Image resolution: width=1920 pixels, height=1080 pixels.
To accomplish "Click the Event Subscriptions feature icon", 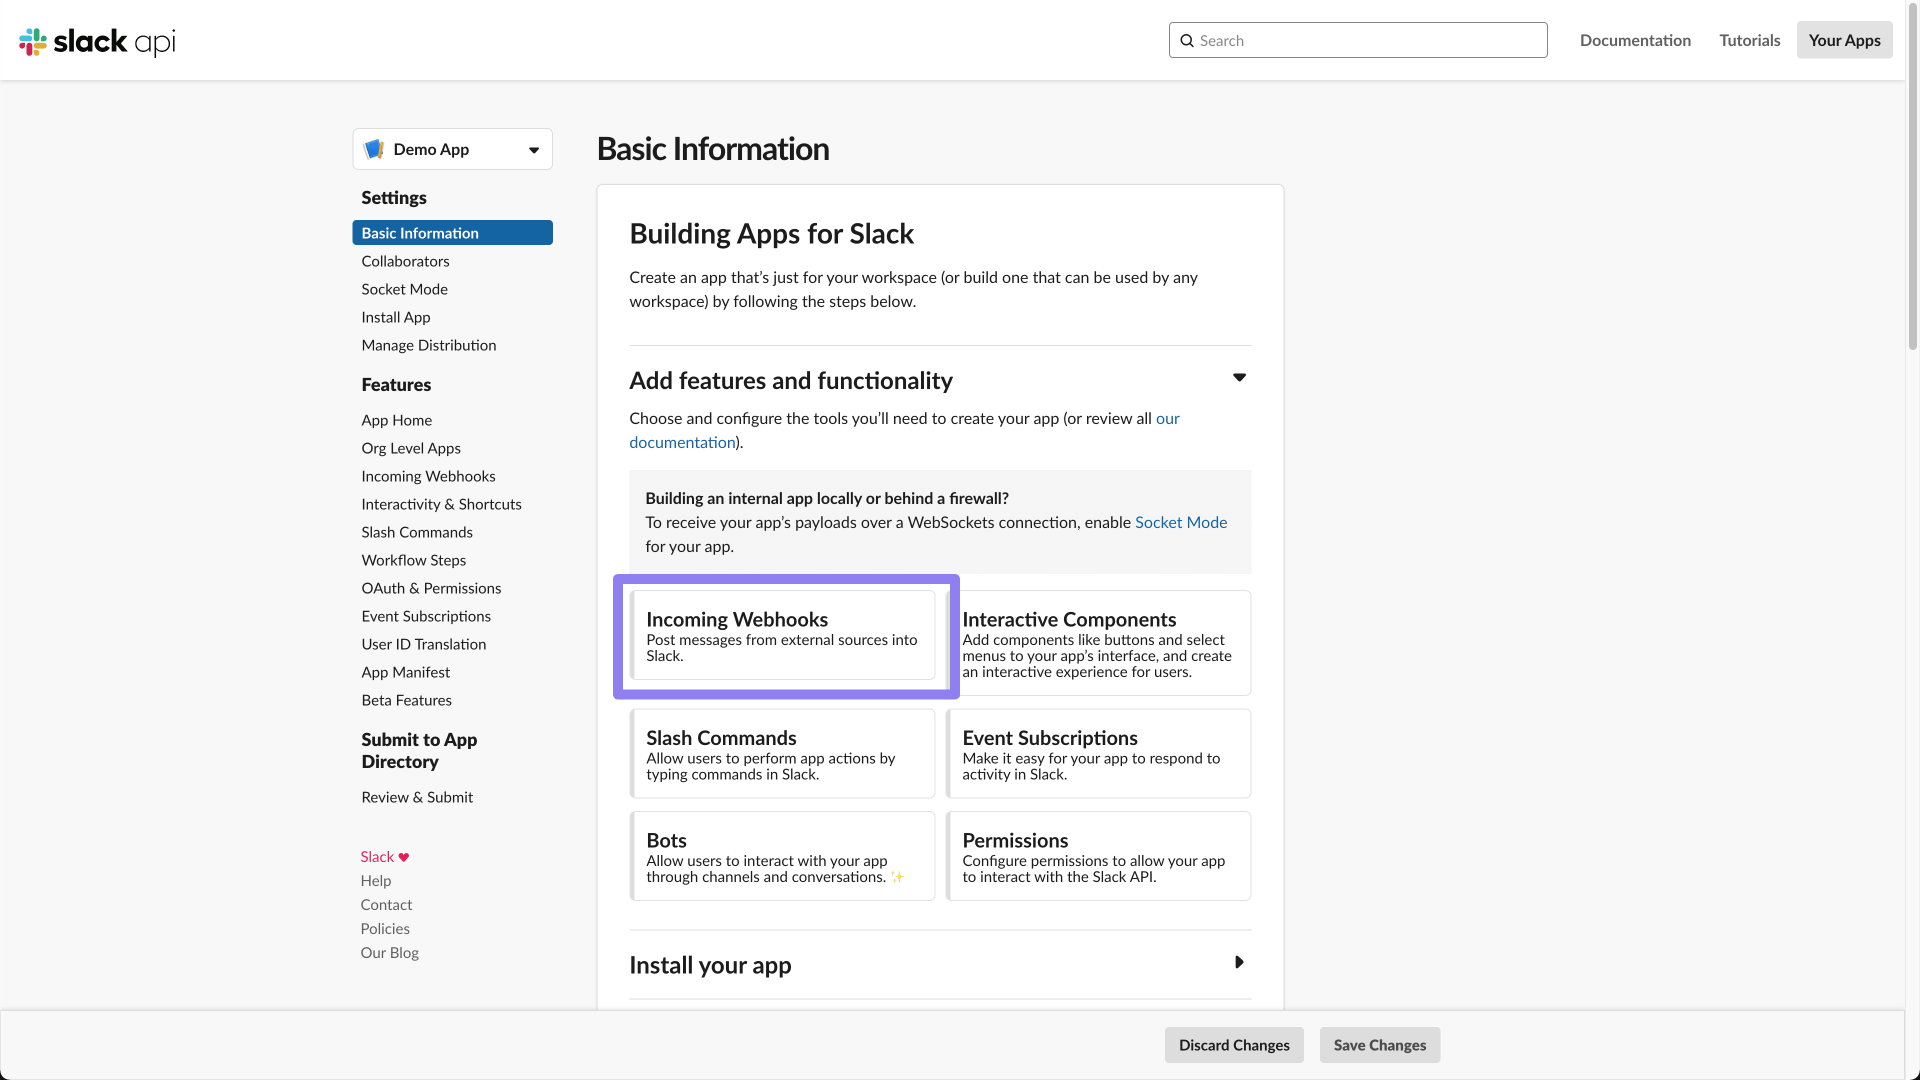I will pos(1100,753).
